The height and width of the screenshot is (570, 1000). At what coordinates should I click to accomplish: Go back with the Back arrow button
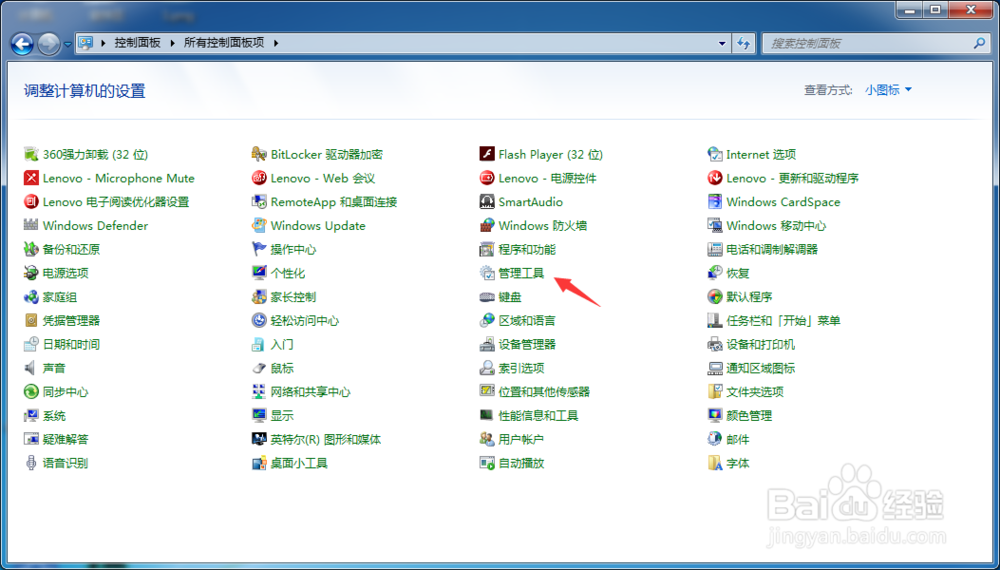pos(22,44)
